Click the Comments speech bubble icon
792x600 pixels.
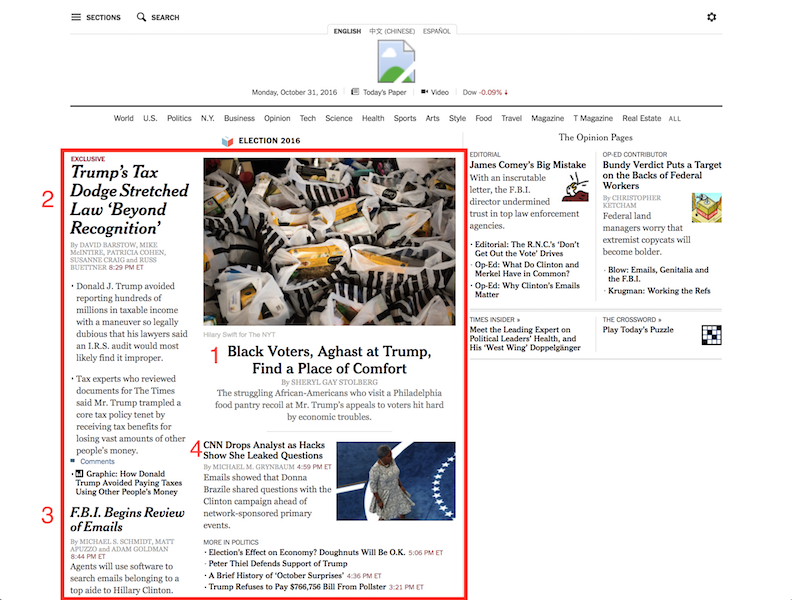point(74,461)
